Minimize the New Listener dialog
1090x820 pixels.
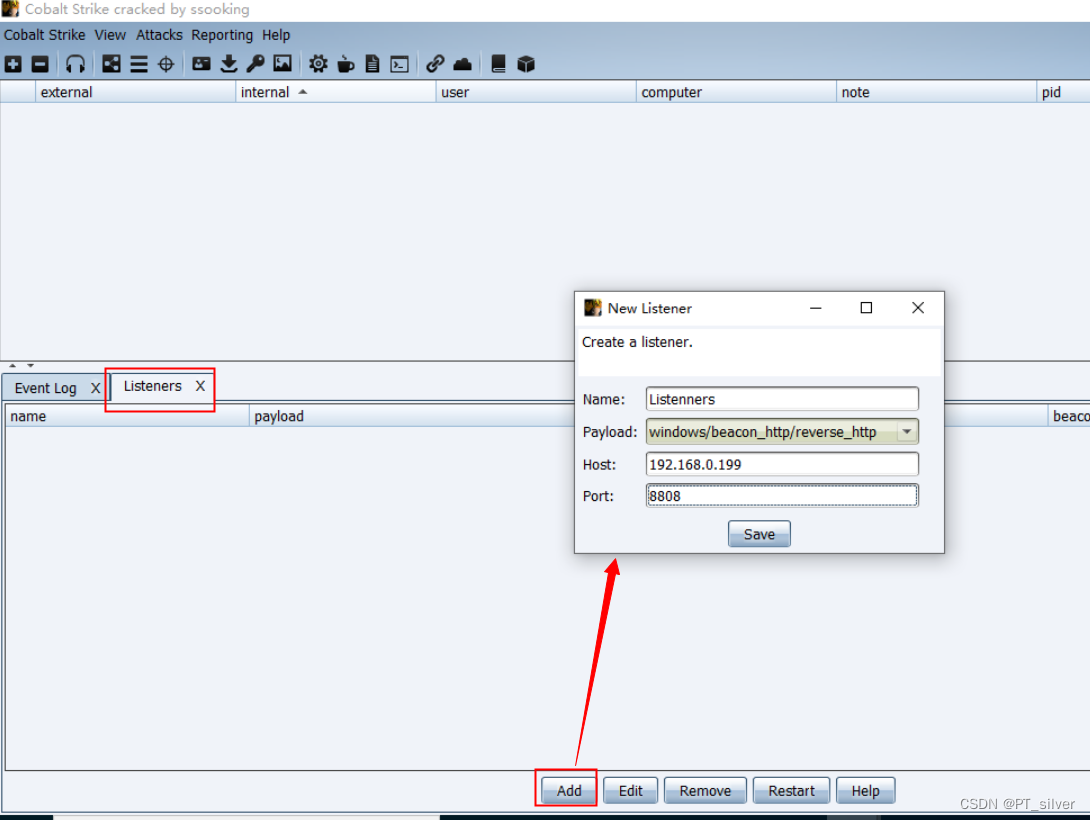coord(815,308)
